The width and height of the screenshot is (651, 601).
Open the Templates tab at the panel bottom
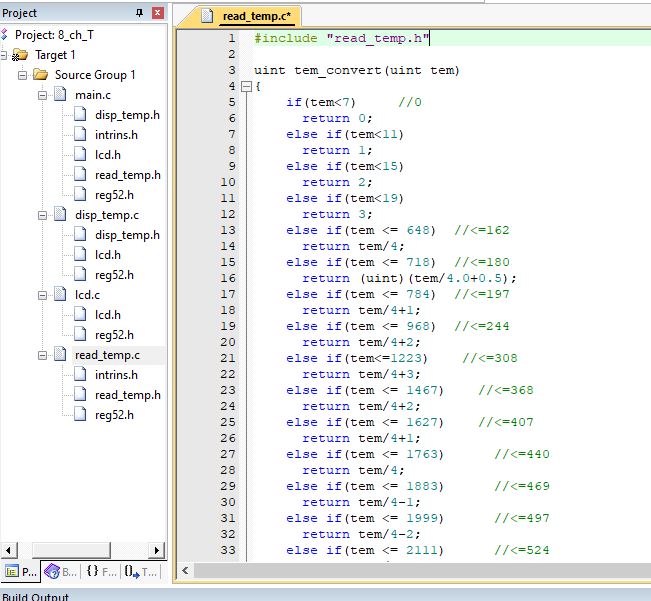[x=140, y=572]
